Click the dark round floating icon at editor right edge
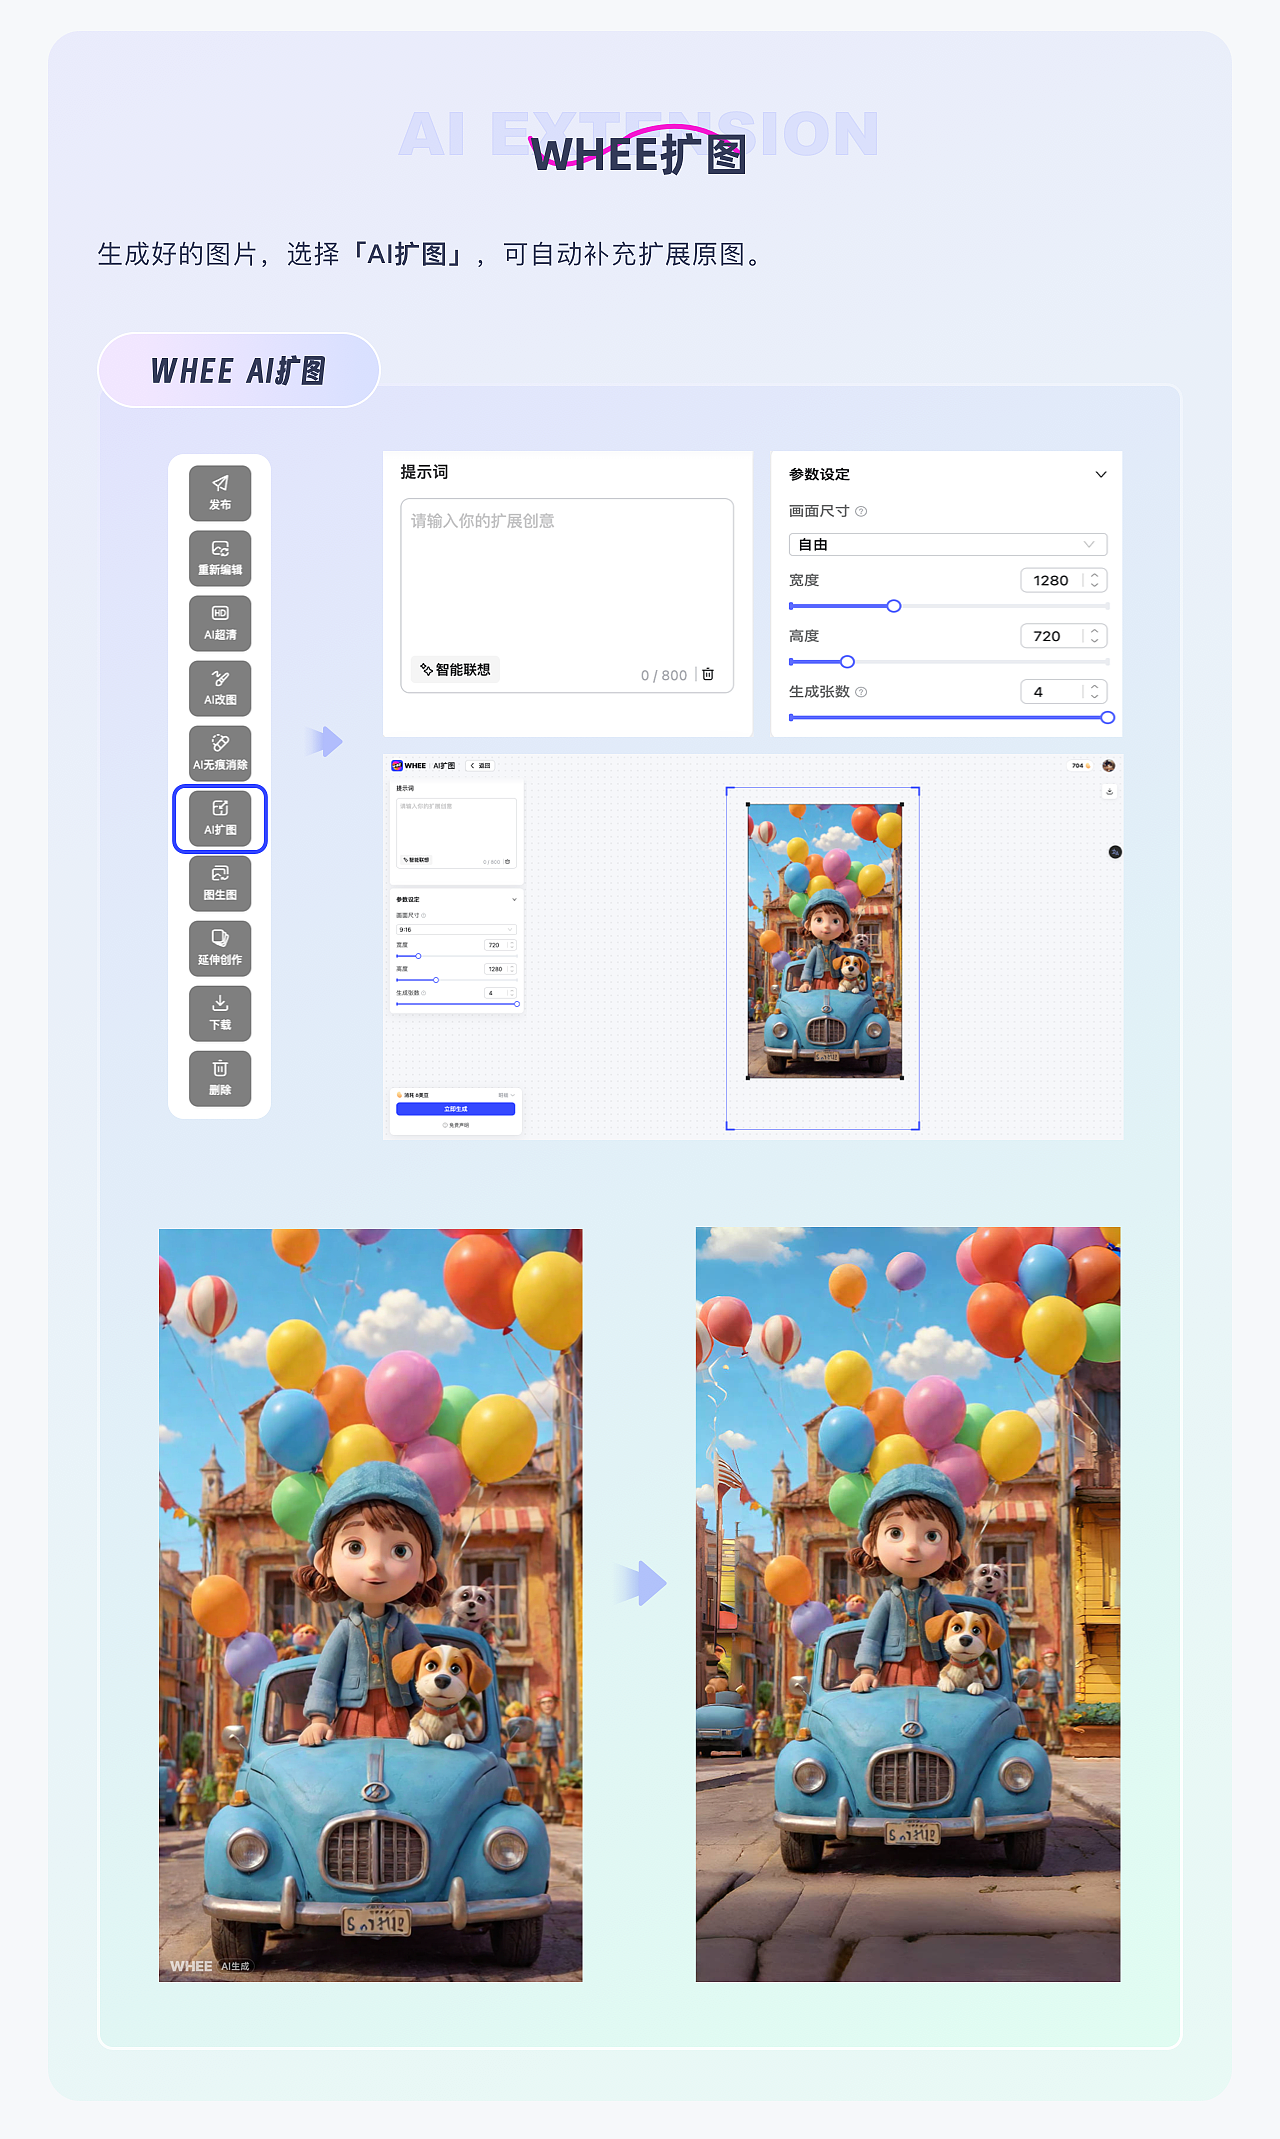This screenshot has height=2139, width=1280. (x=1115, y=852)
